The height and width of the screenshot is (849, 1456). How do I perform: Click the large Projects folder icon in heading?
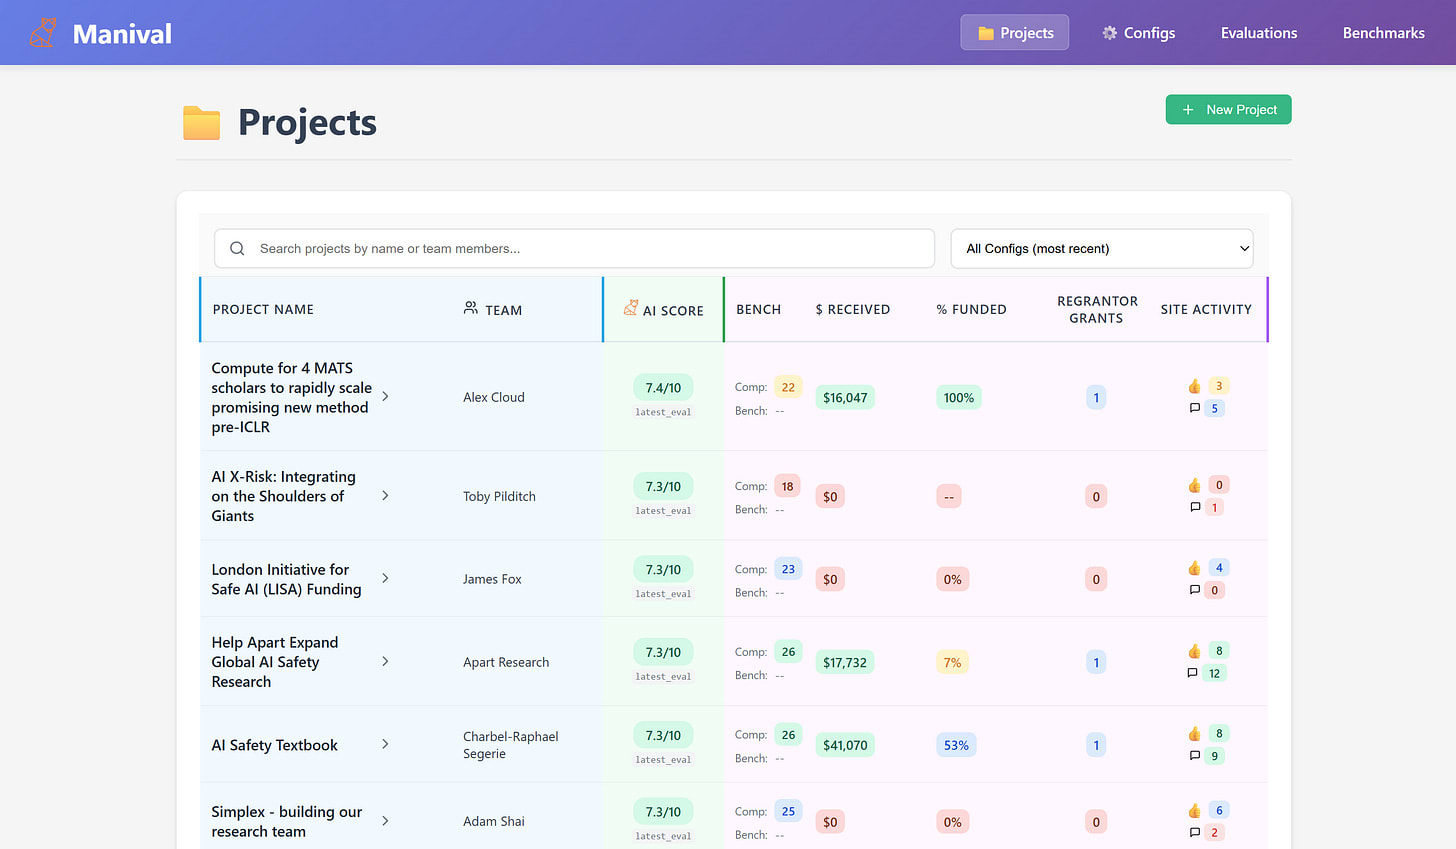(x=201, y=123)
